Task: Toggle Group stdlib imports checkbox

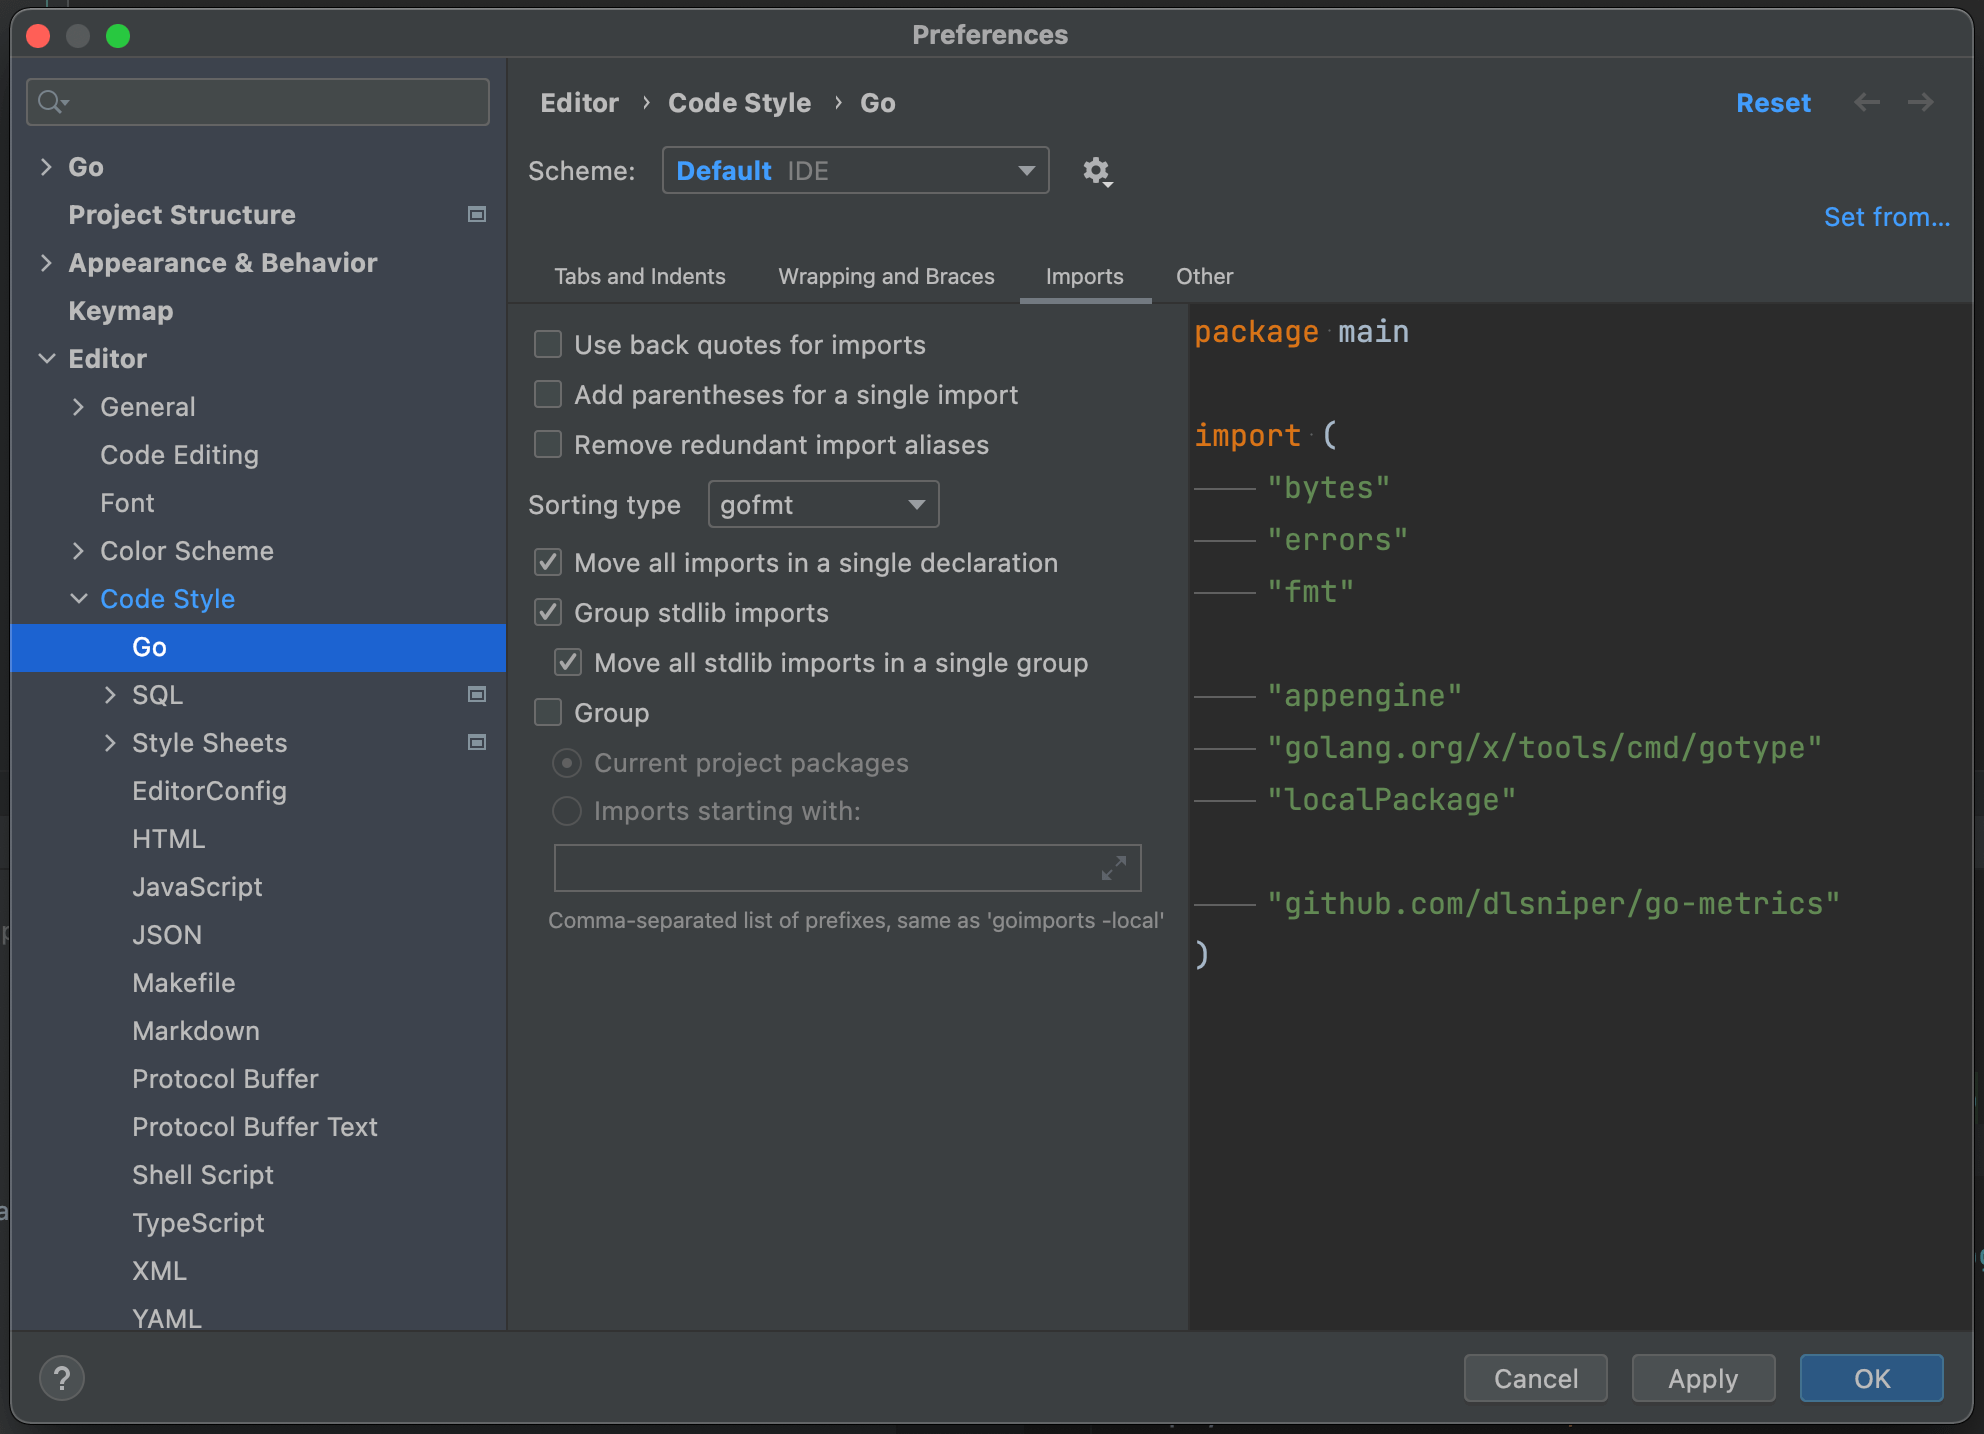Action: point(548,612)
